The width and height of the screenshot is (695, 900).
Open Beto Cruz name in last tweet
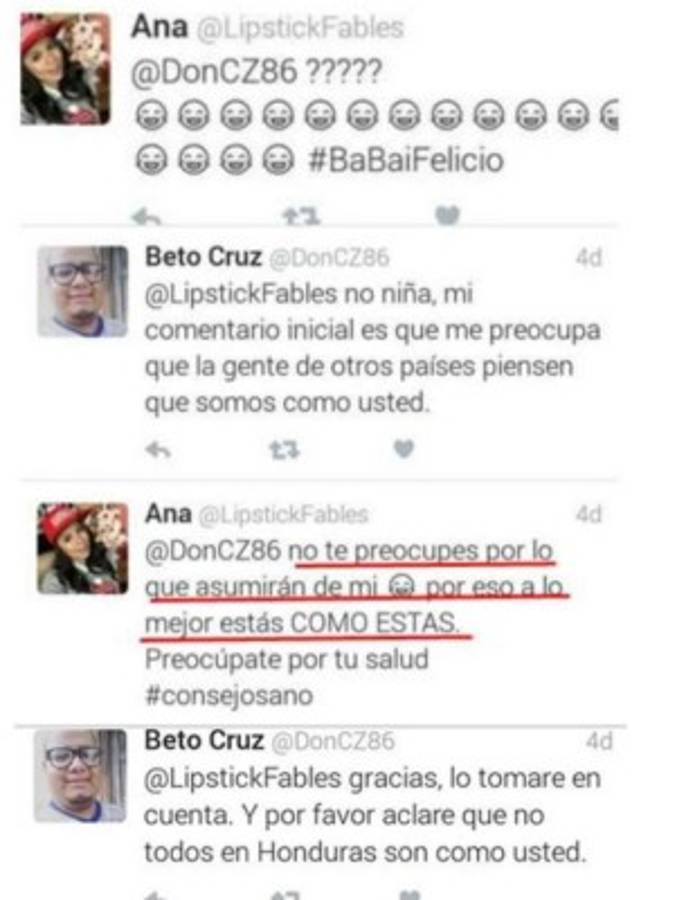click(204, 740)
